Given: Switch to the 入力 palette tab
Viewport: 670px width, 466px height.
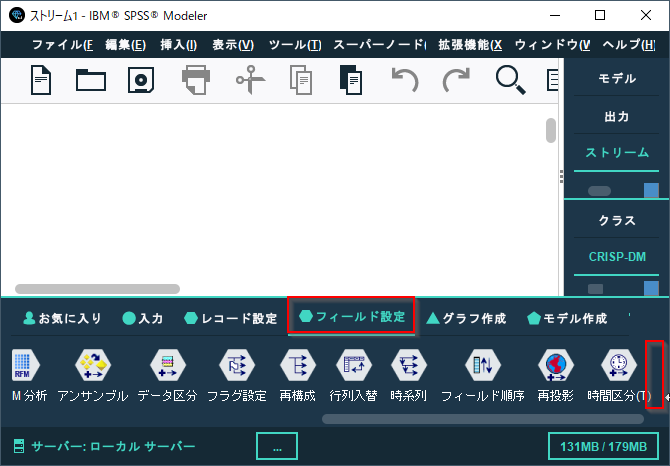Looking at the screenshot, I should click(x=143, y=318).
